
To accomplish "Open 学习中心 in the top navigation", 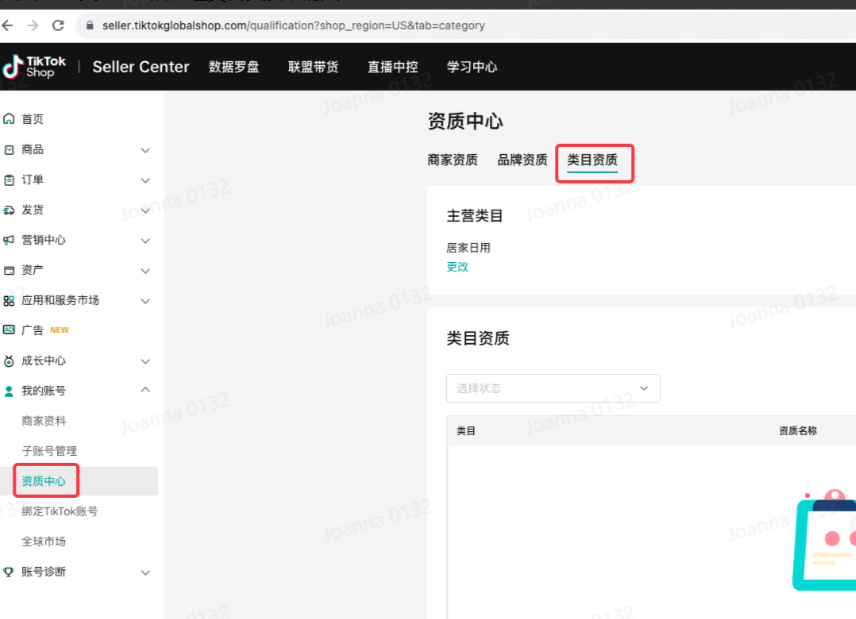I will click(472, 67).
